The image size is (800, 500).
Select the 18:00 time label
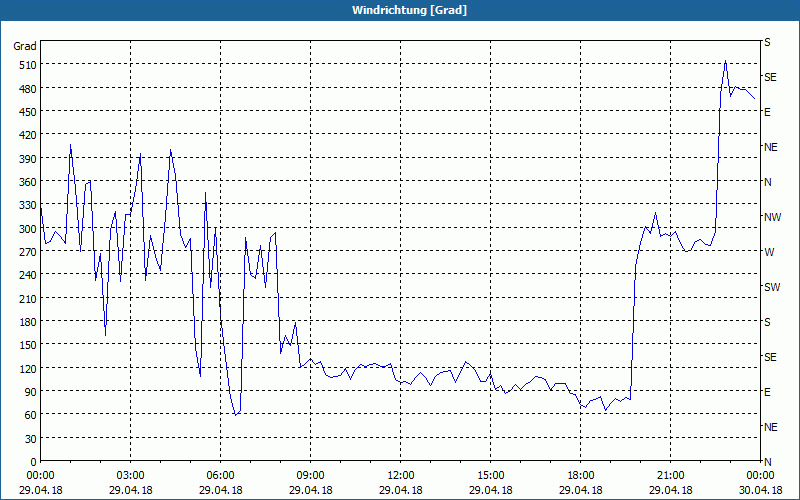(581, 476)
